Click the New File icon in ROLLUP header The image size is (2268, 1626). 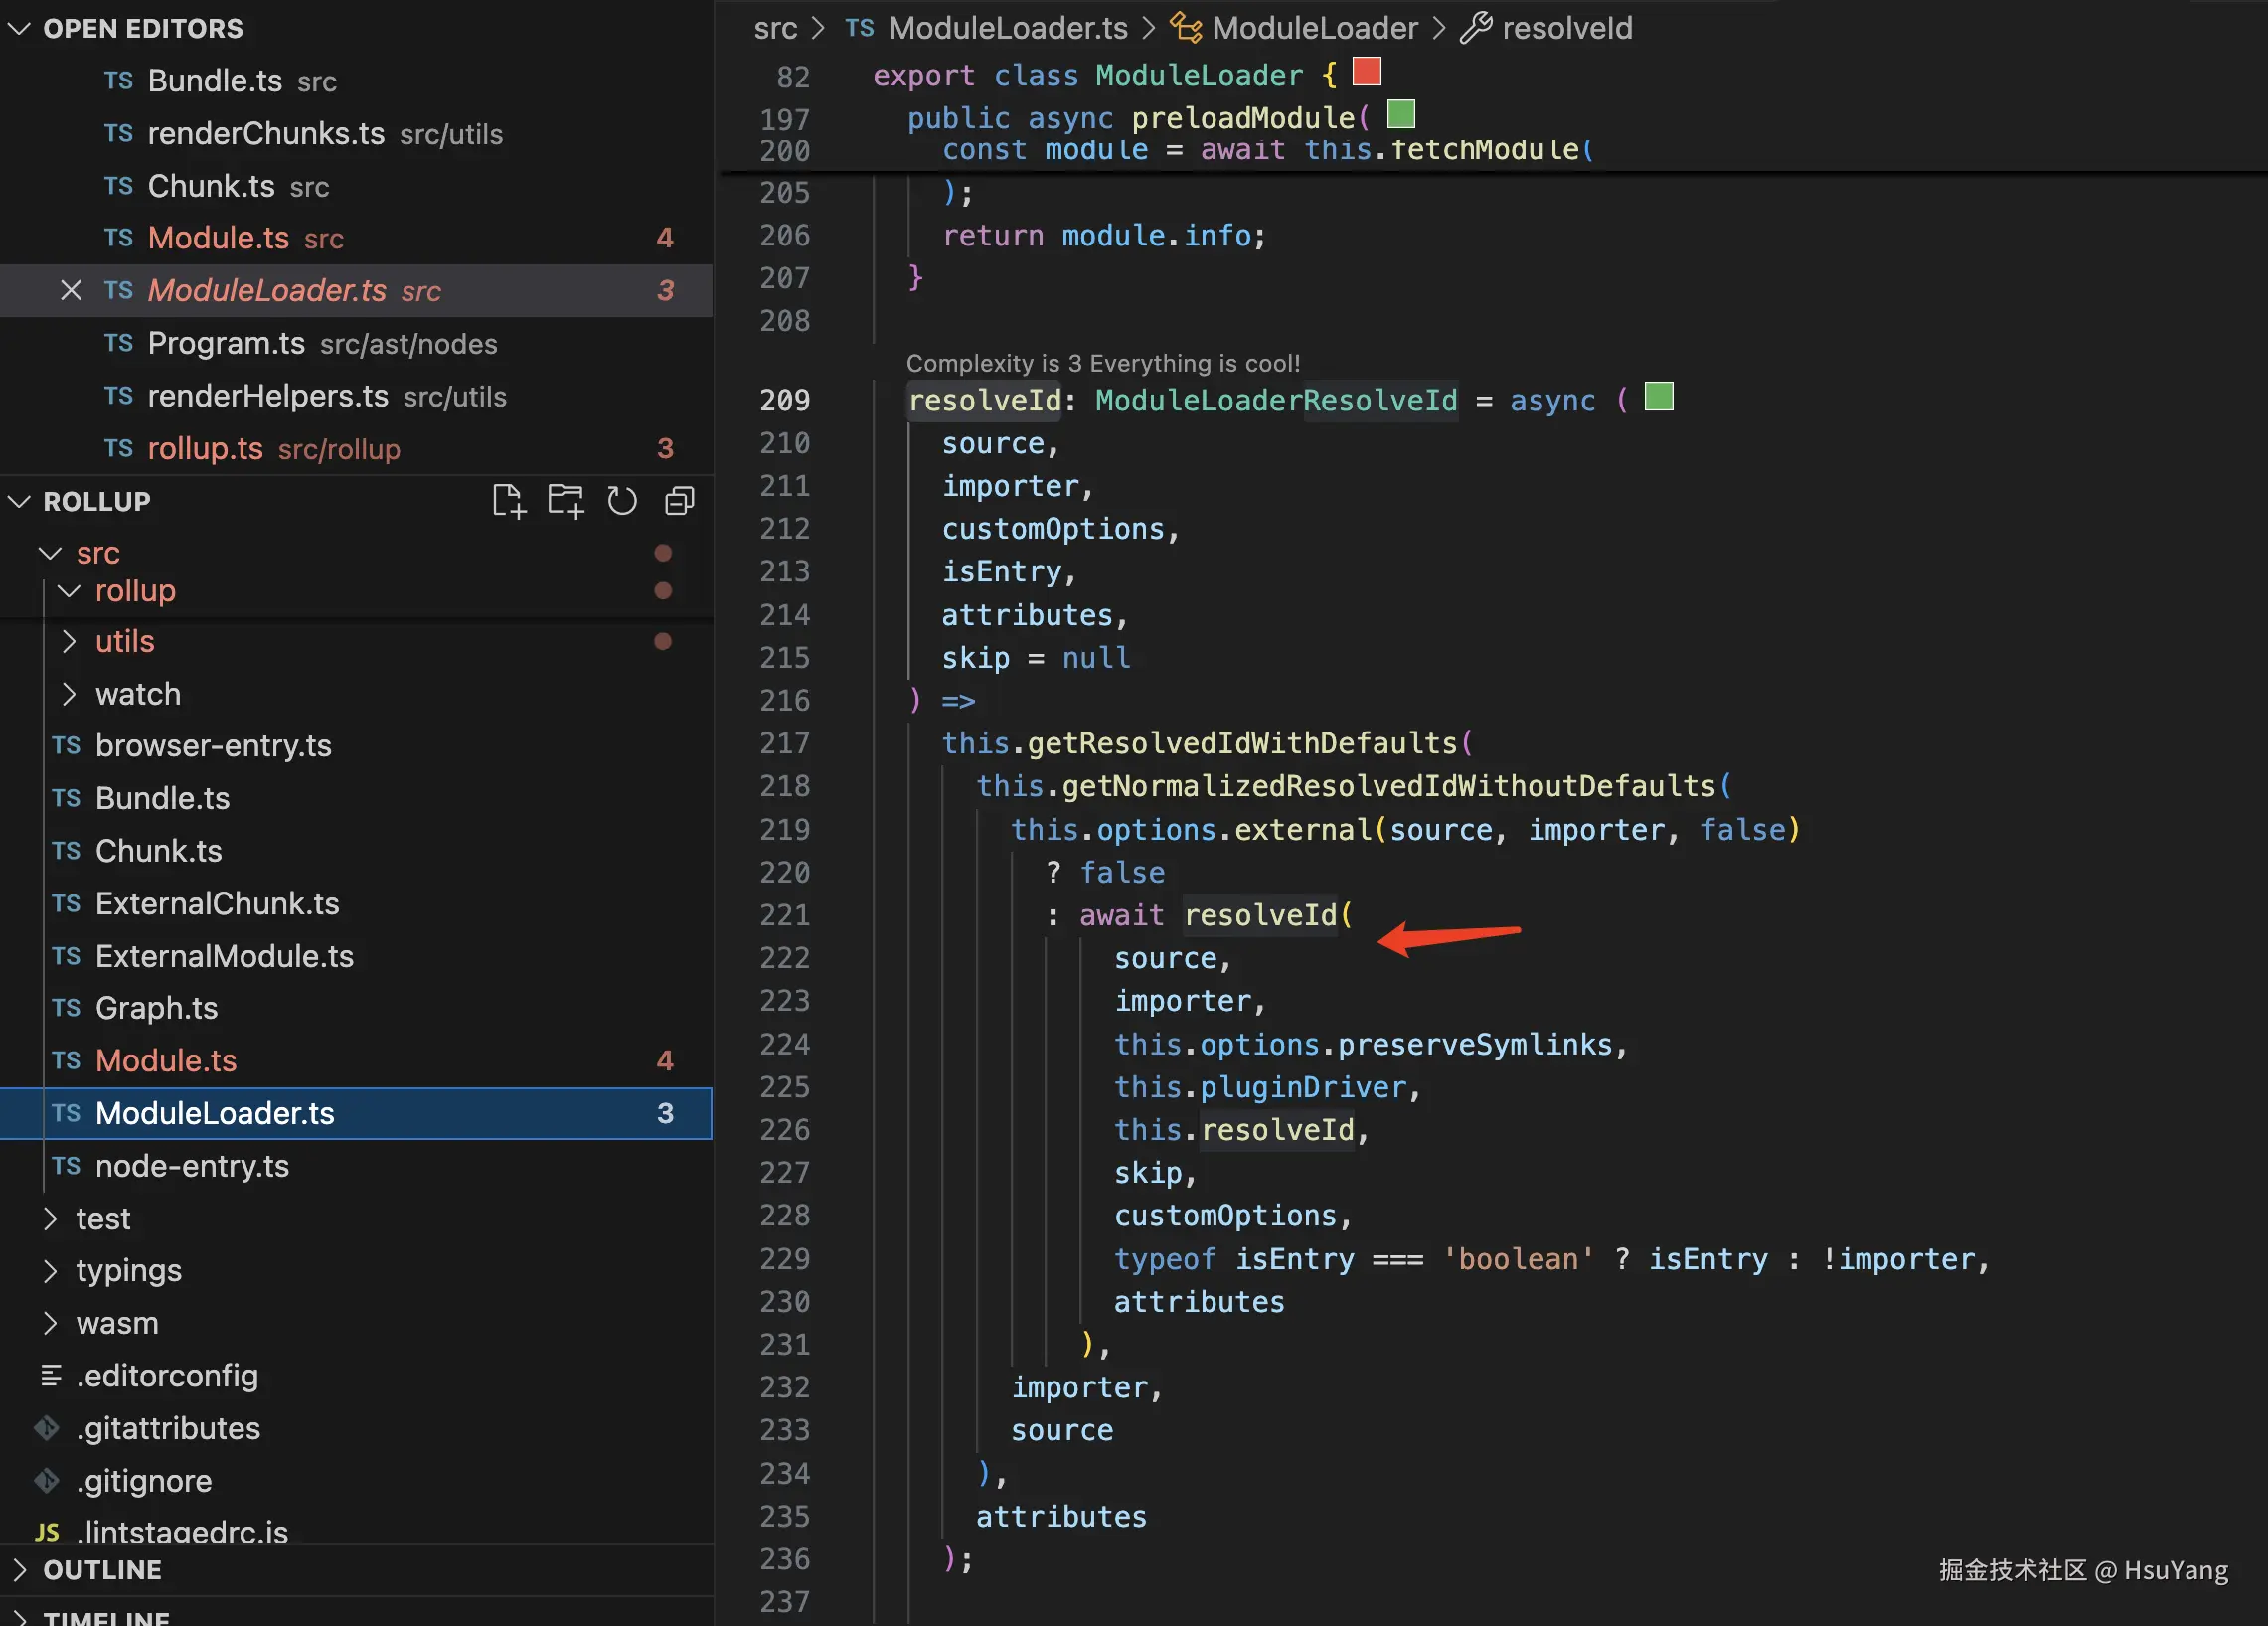[x=508, y=501]
